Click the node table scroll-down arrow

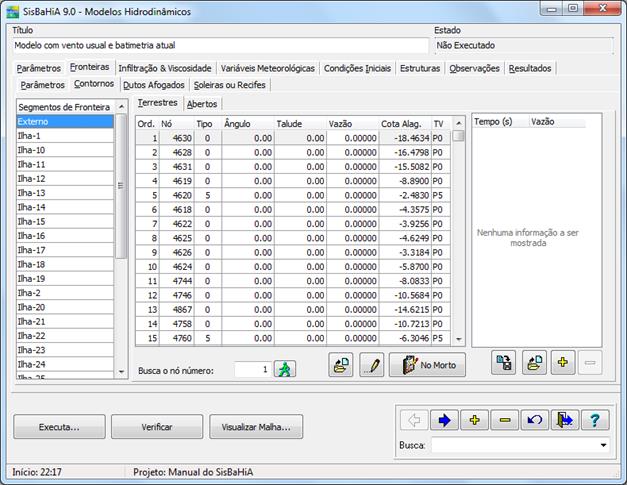point(459,339)
